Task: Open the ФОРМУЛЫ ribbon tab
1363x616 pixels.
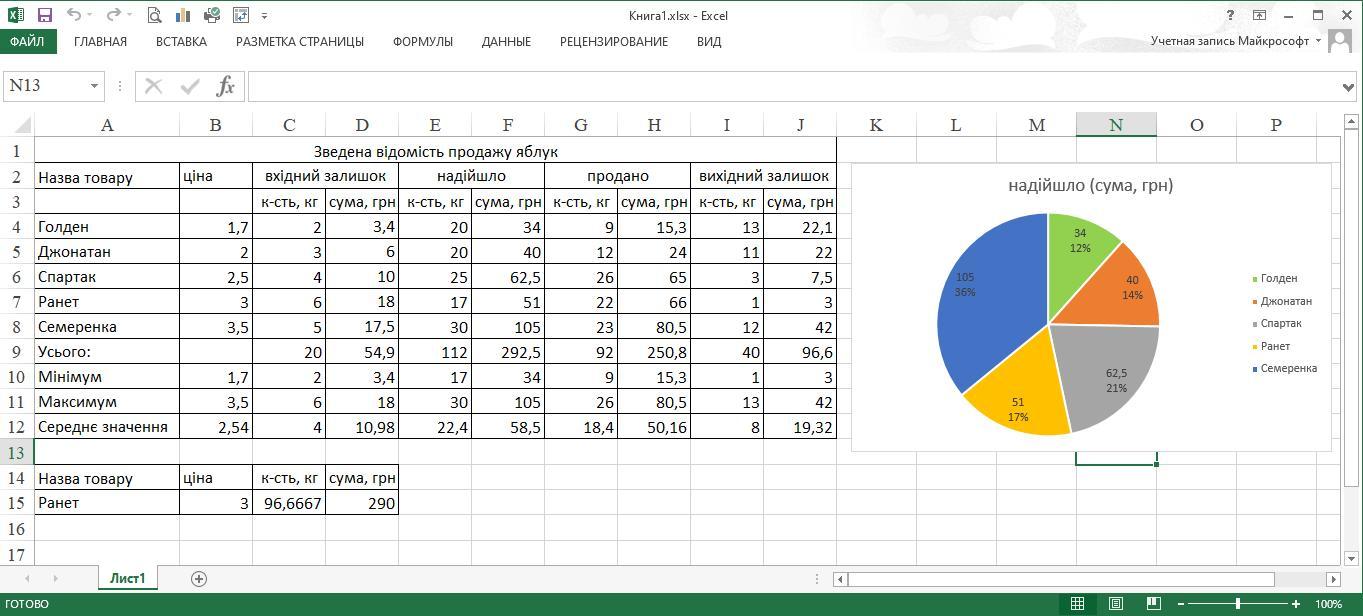Action: 422,42
